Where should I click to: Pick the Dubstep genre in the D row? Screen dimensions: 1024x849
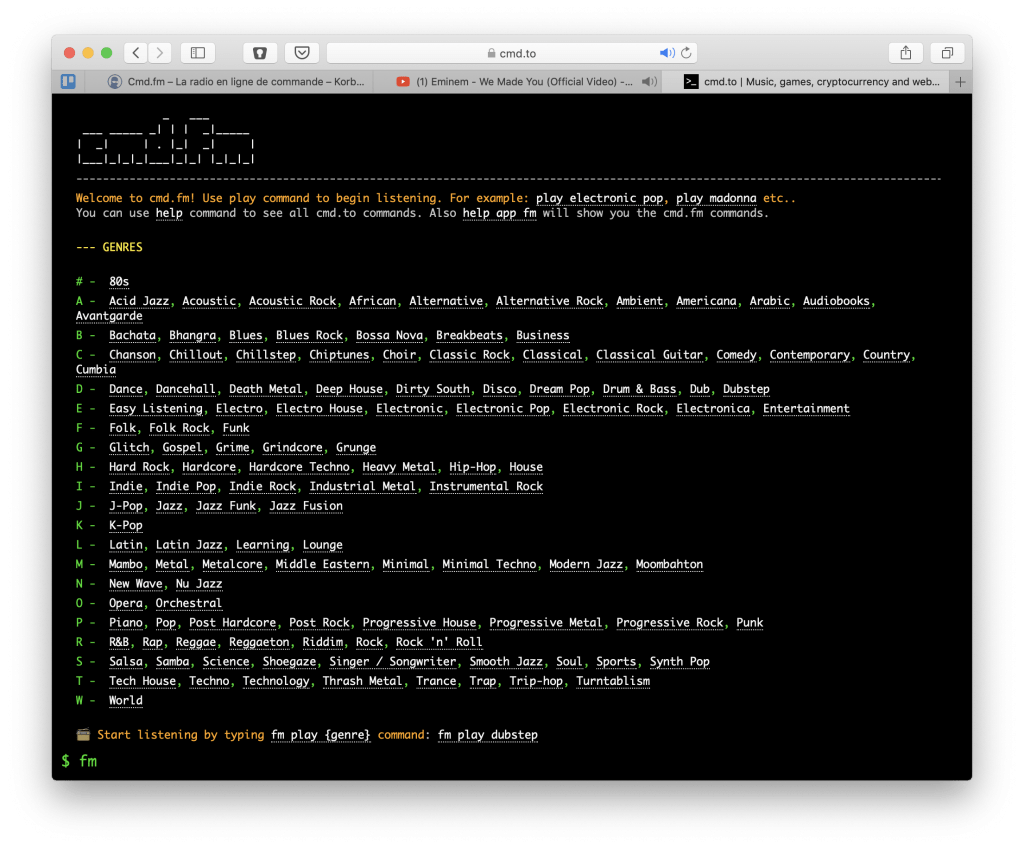click(746, 389)
